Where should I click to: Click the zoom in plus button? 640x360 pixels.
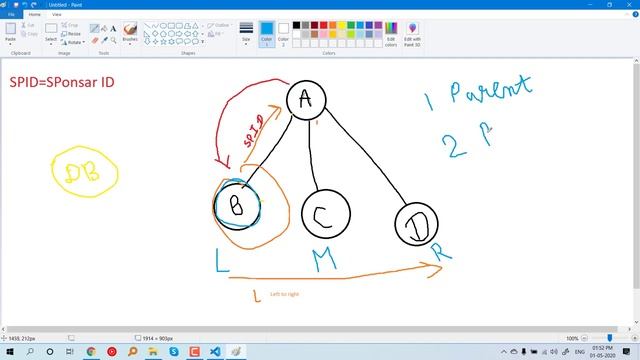click(x=634, y=338)
